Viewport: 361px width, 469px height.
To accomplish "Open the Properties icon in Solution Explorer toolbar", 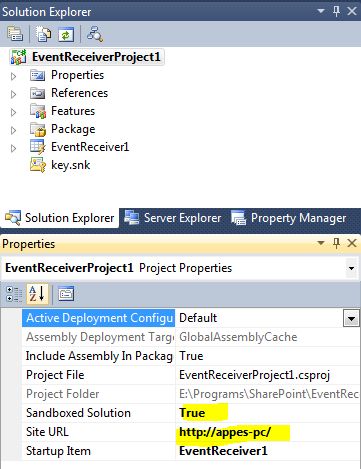I will pos(15,34).
